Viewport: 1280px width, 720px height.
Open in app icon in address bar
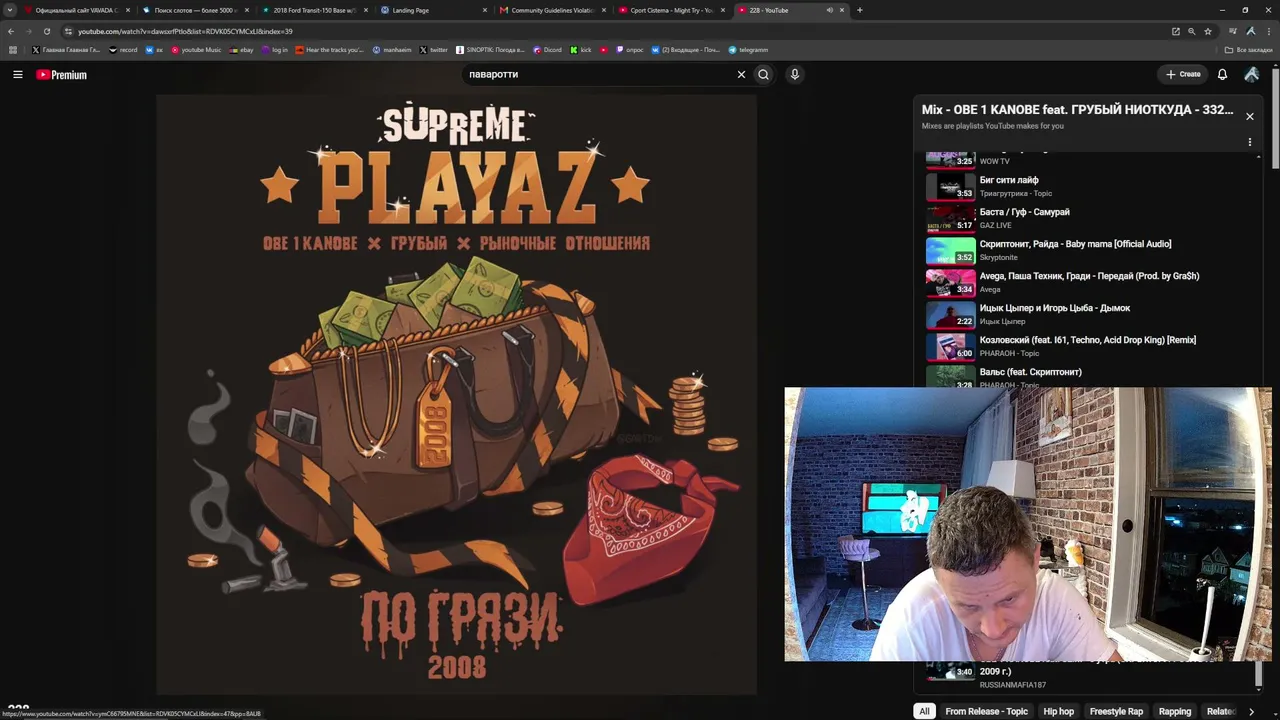coord(1175,31)
